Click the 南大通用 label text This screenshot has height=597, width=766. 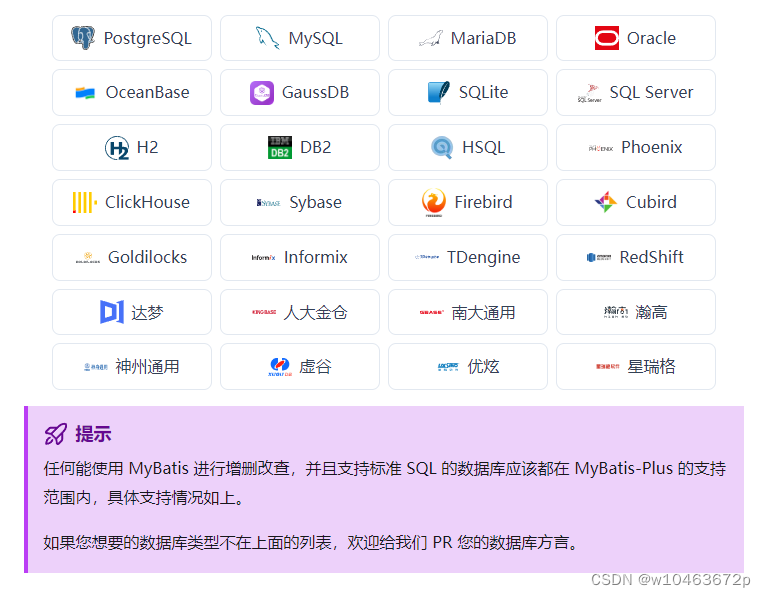484,312
